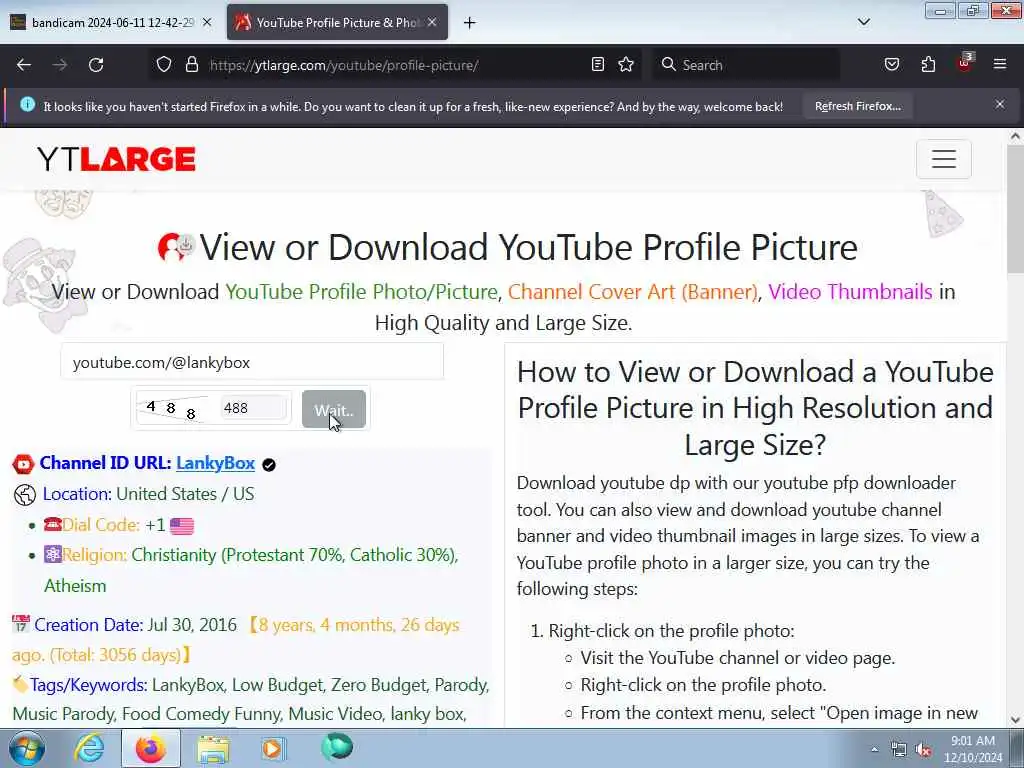This screenshot has width=1024, height=768.
Task: Open Windows Media Player taskbar icon
Action: point(273,748)
